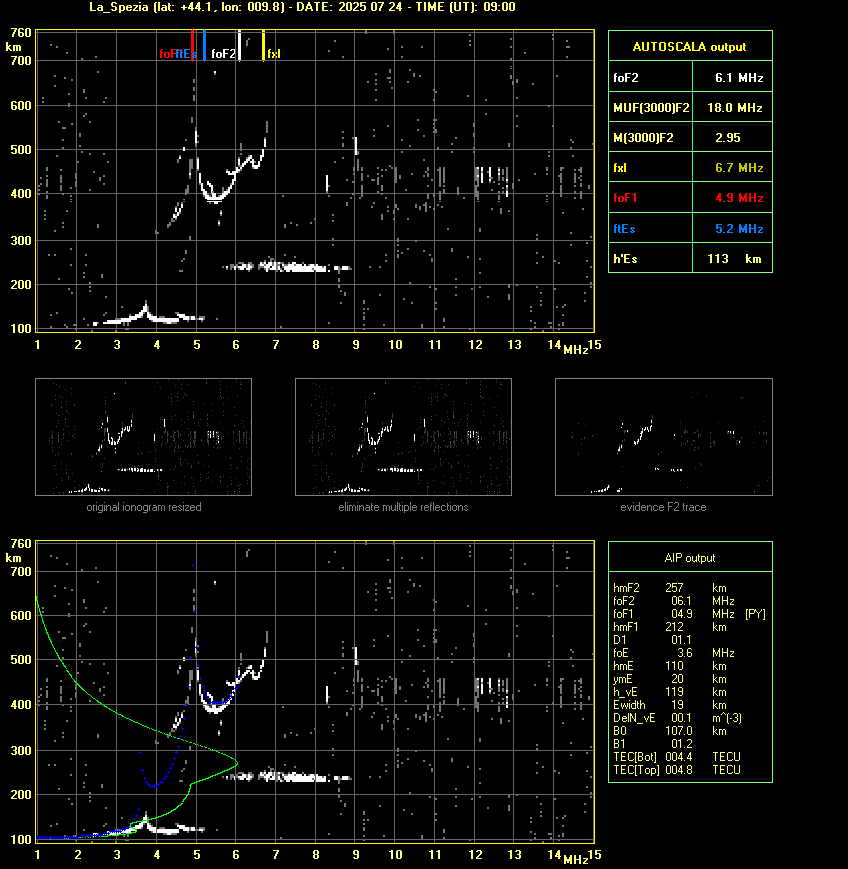Select the 113 km value cell
Viewport: 848px width, 869px height.
click(732, 258)
